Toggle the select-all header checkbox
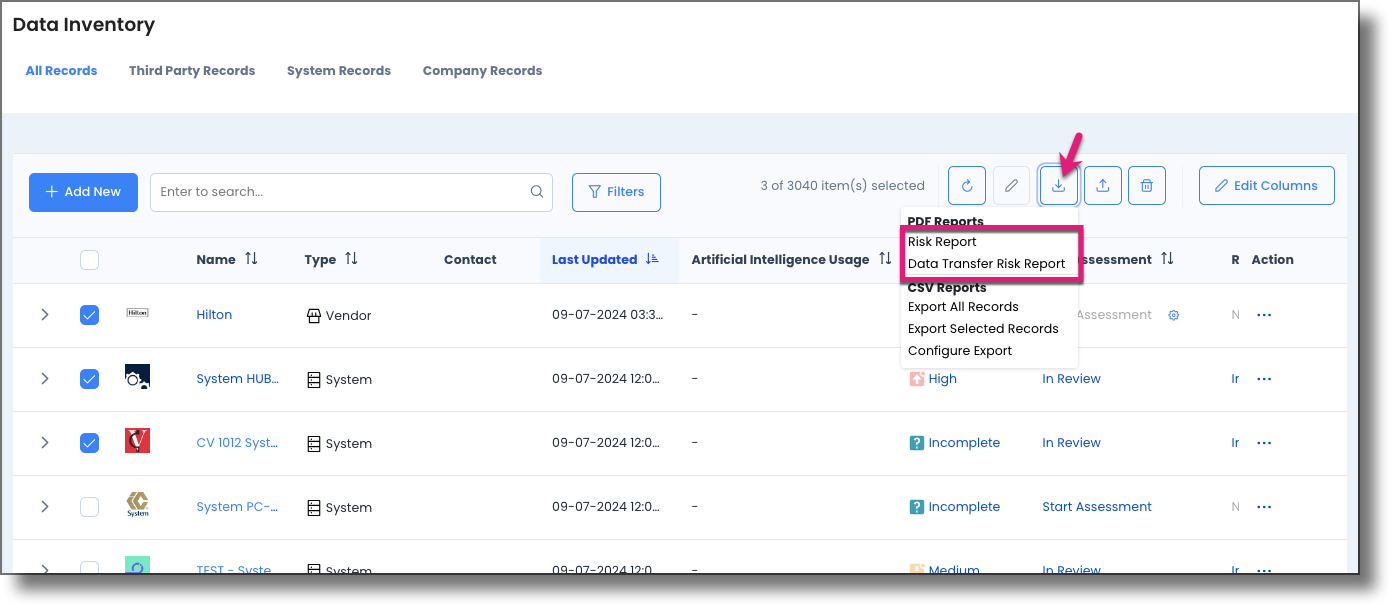The width and height of the screenshot is (1391, 606). coord(89,260)
